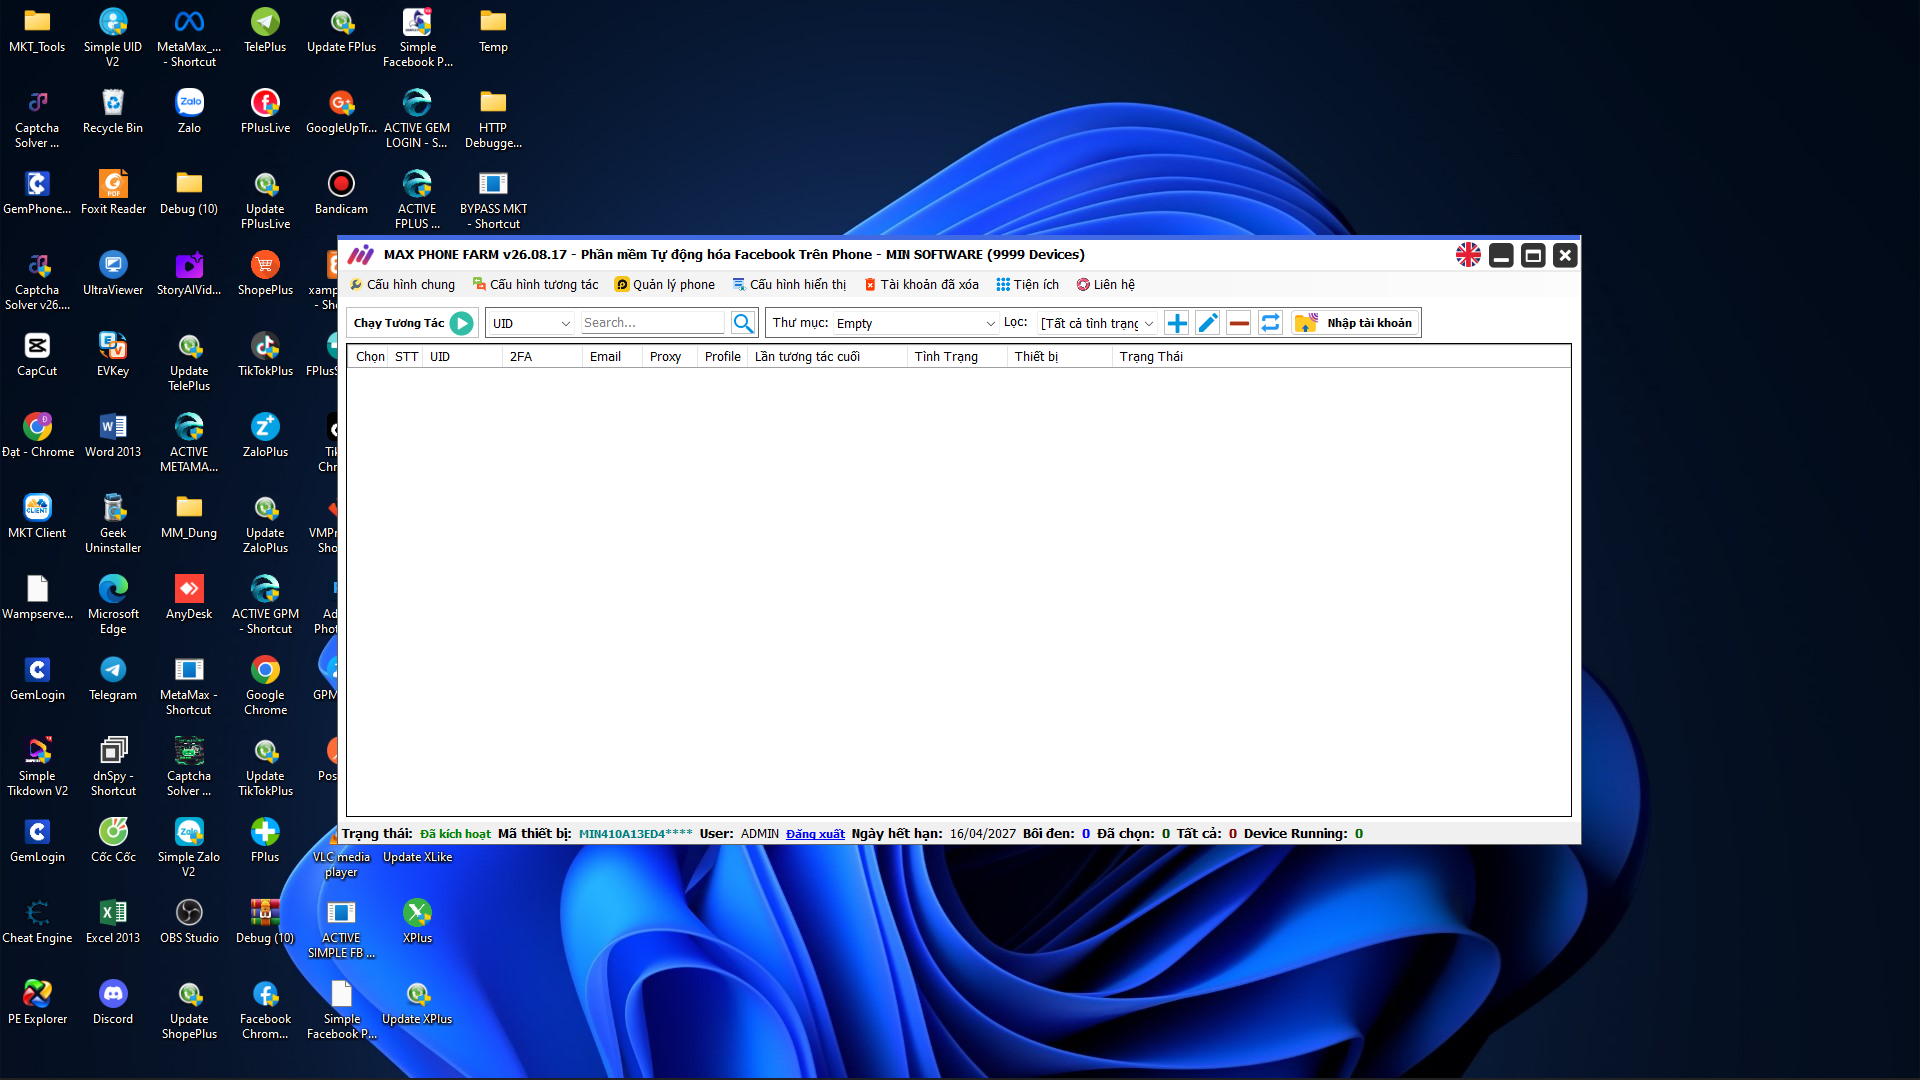Screen dimensions: 1920x1080
Task: Select the dnSpy shortcut desktop icon
Action: pos(113,767)
